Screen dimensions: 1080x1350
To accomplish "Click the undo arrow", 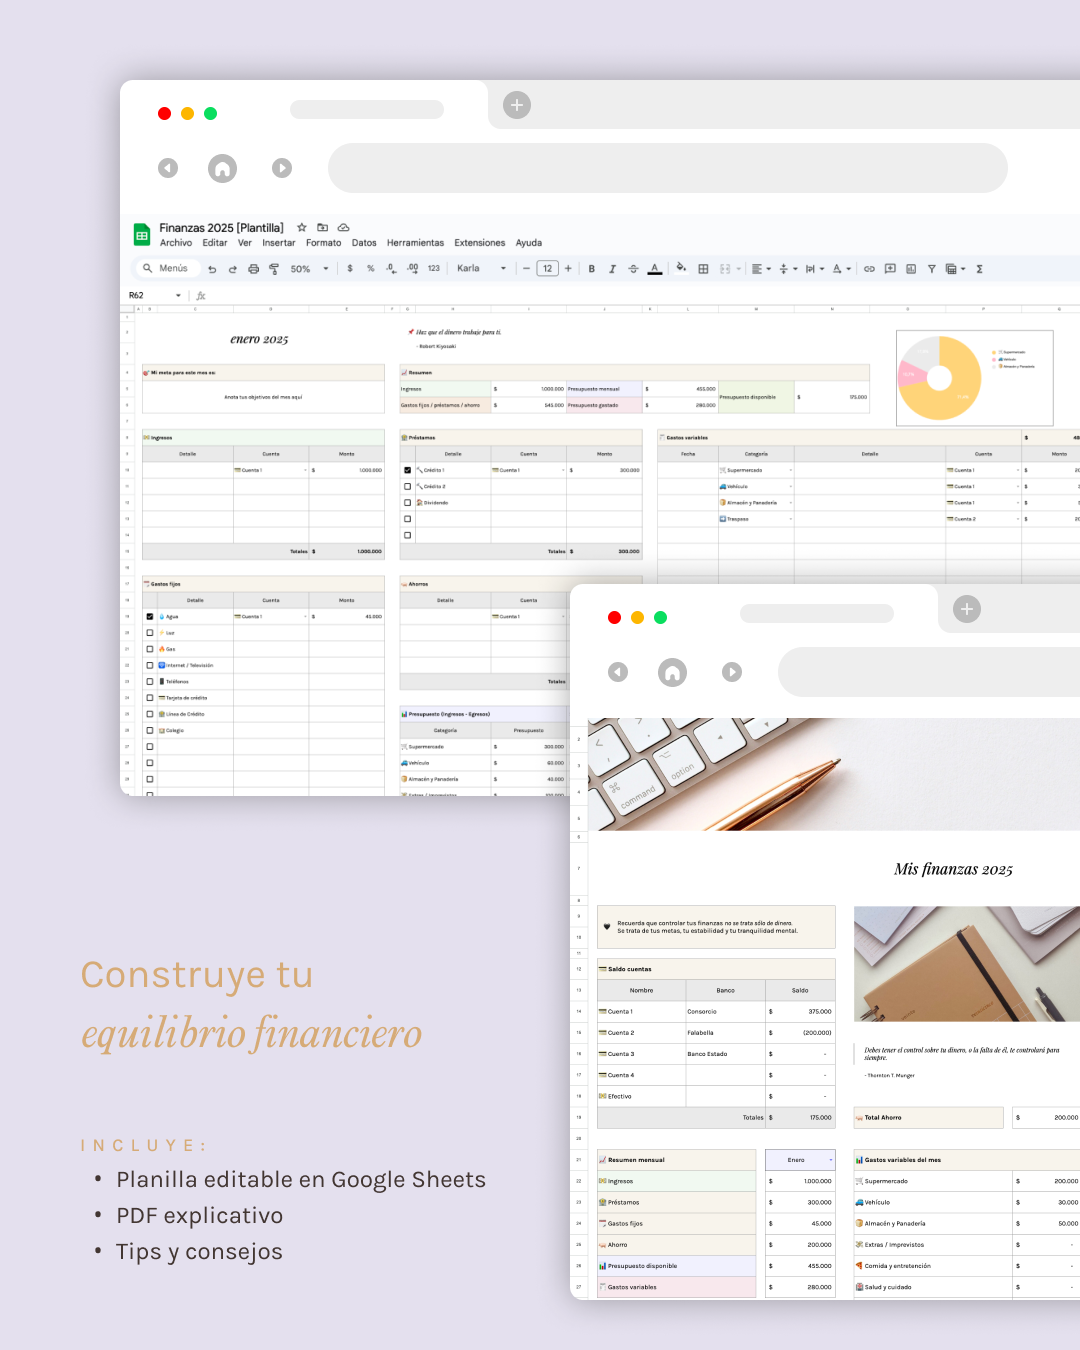I will [x=212, y=269].
